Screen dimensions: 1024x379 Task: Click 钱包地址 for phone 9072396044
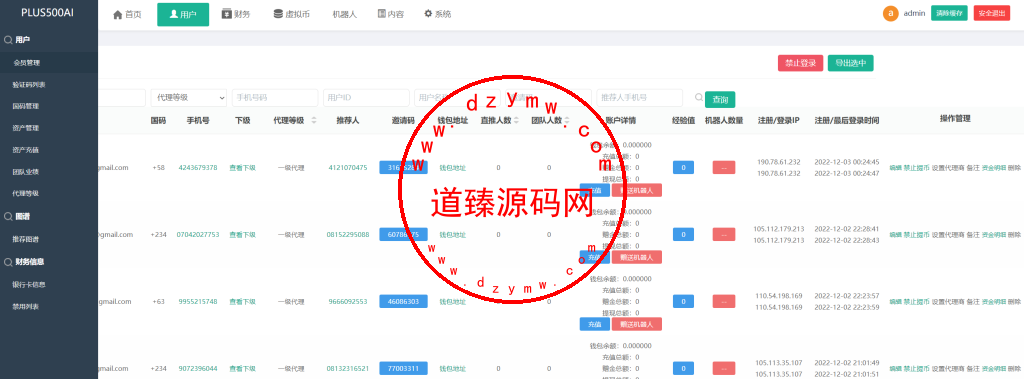point(453,369)
